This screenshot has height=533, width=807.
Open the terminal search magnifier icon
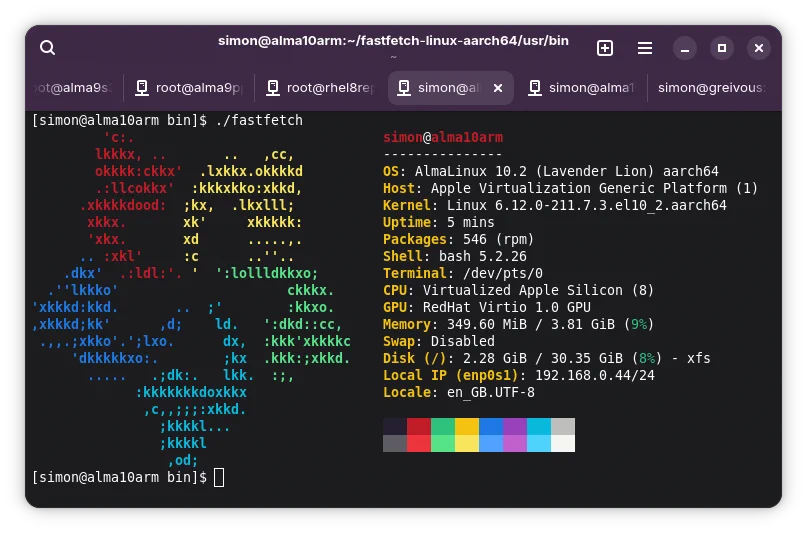coord(47,48)
